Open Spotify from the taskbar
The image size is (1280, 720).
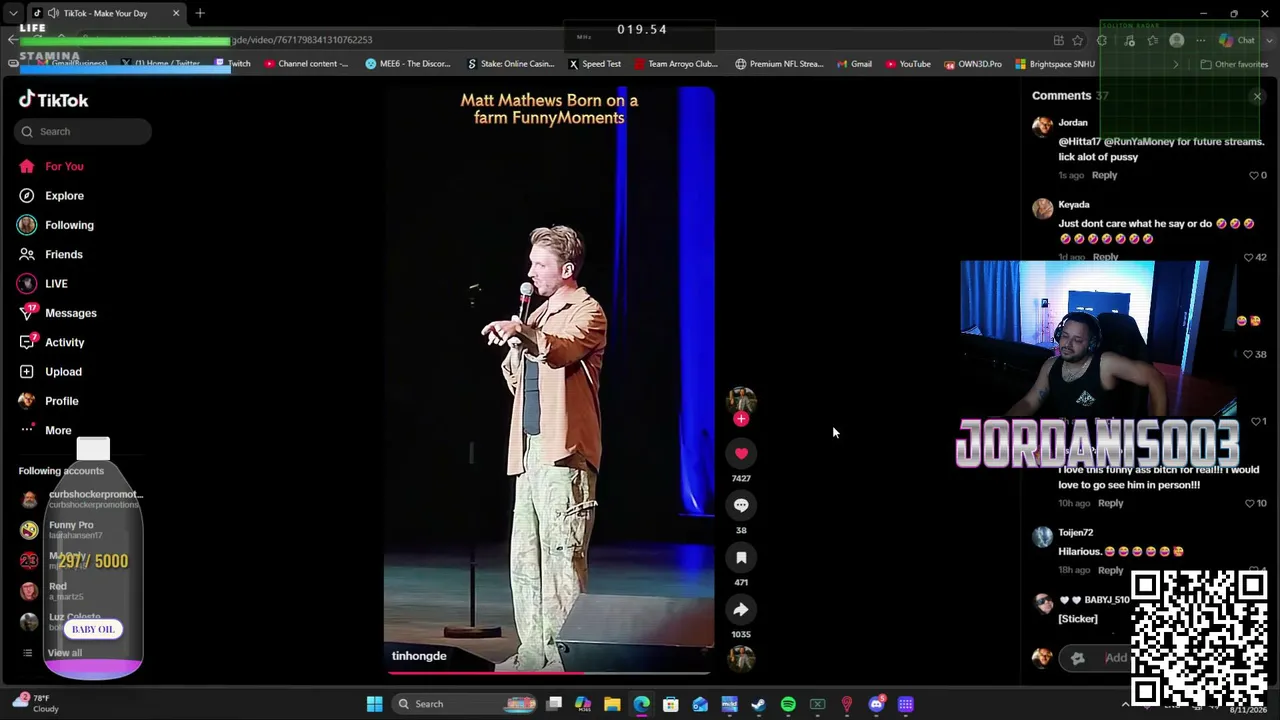tap(788, 704)
